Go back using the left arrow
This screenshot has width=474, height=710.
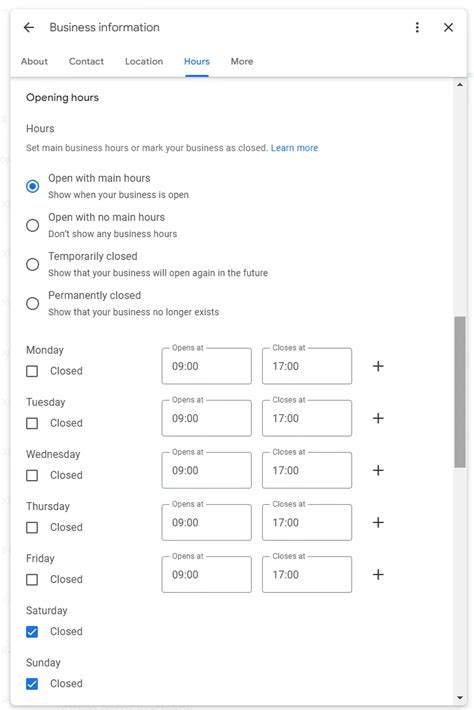tap(29, 28)
